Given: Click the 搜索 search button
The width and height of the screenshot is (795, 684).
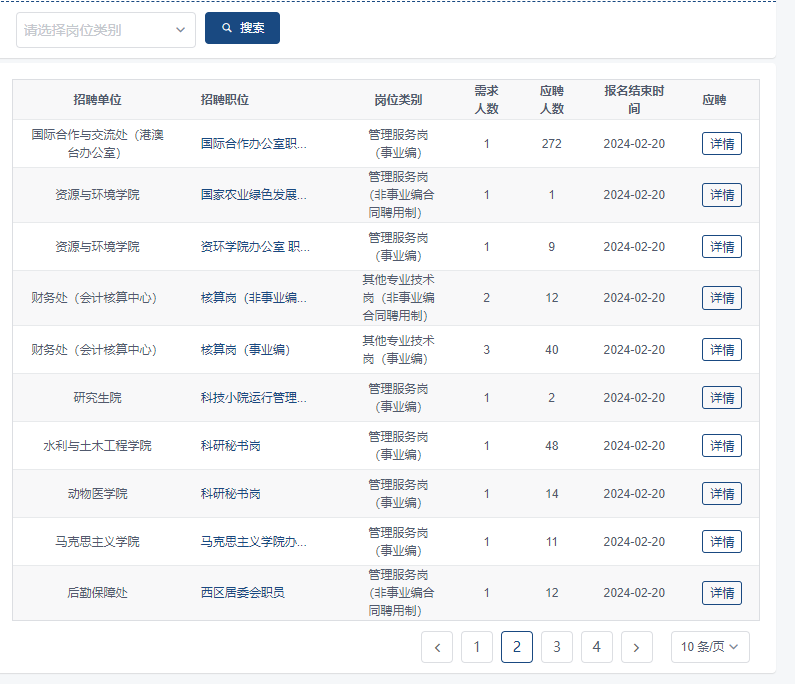Looking at the screenshot, I should coord(242,28).
